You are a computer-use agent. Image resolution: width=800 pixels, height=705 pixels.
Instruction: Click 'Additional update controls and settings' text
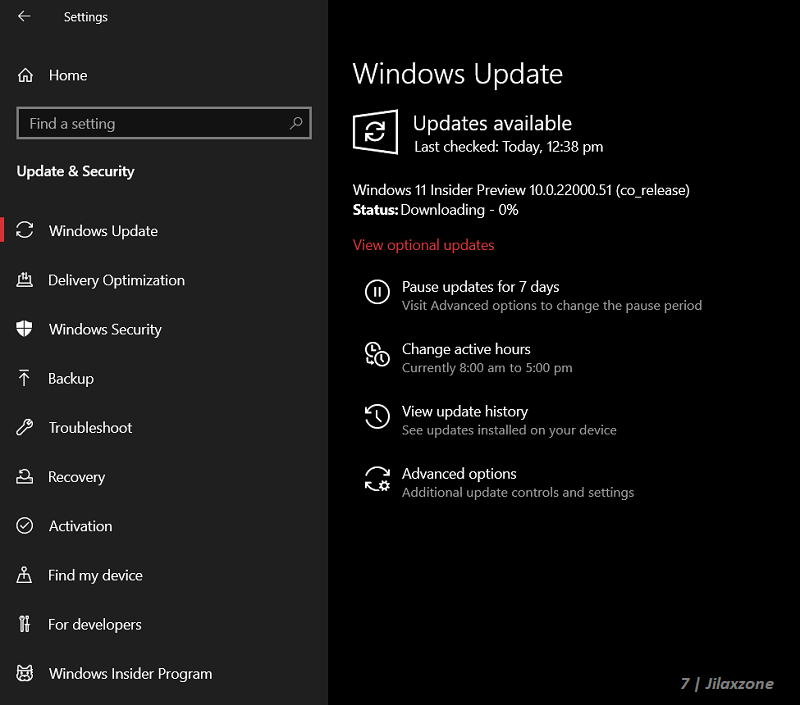(x=518, y=492)
